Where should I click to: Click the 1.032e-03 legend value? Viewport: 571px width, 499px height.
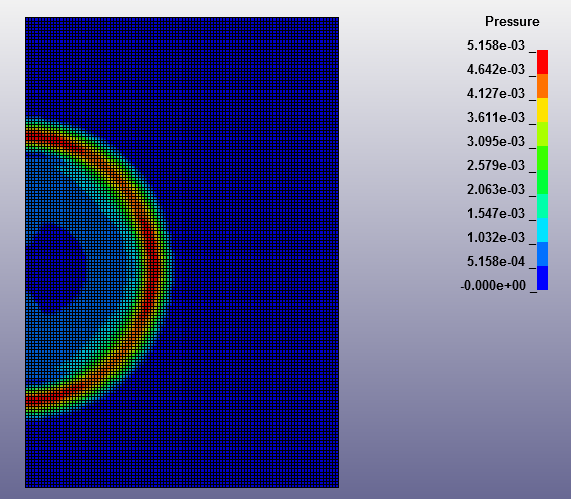click(496, 237)
